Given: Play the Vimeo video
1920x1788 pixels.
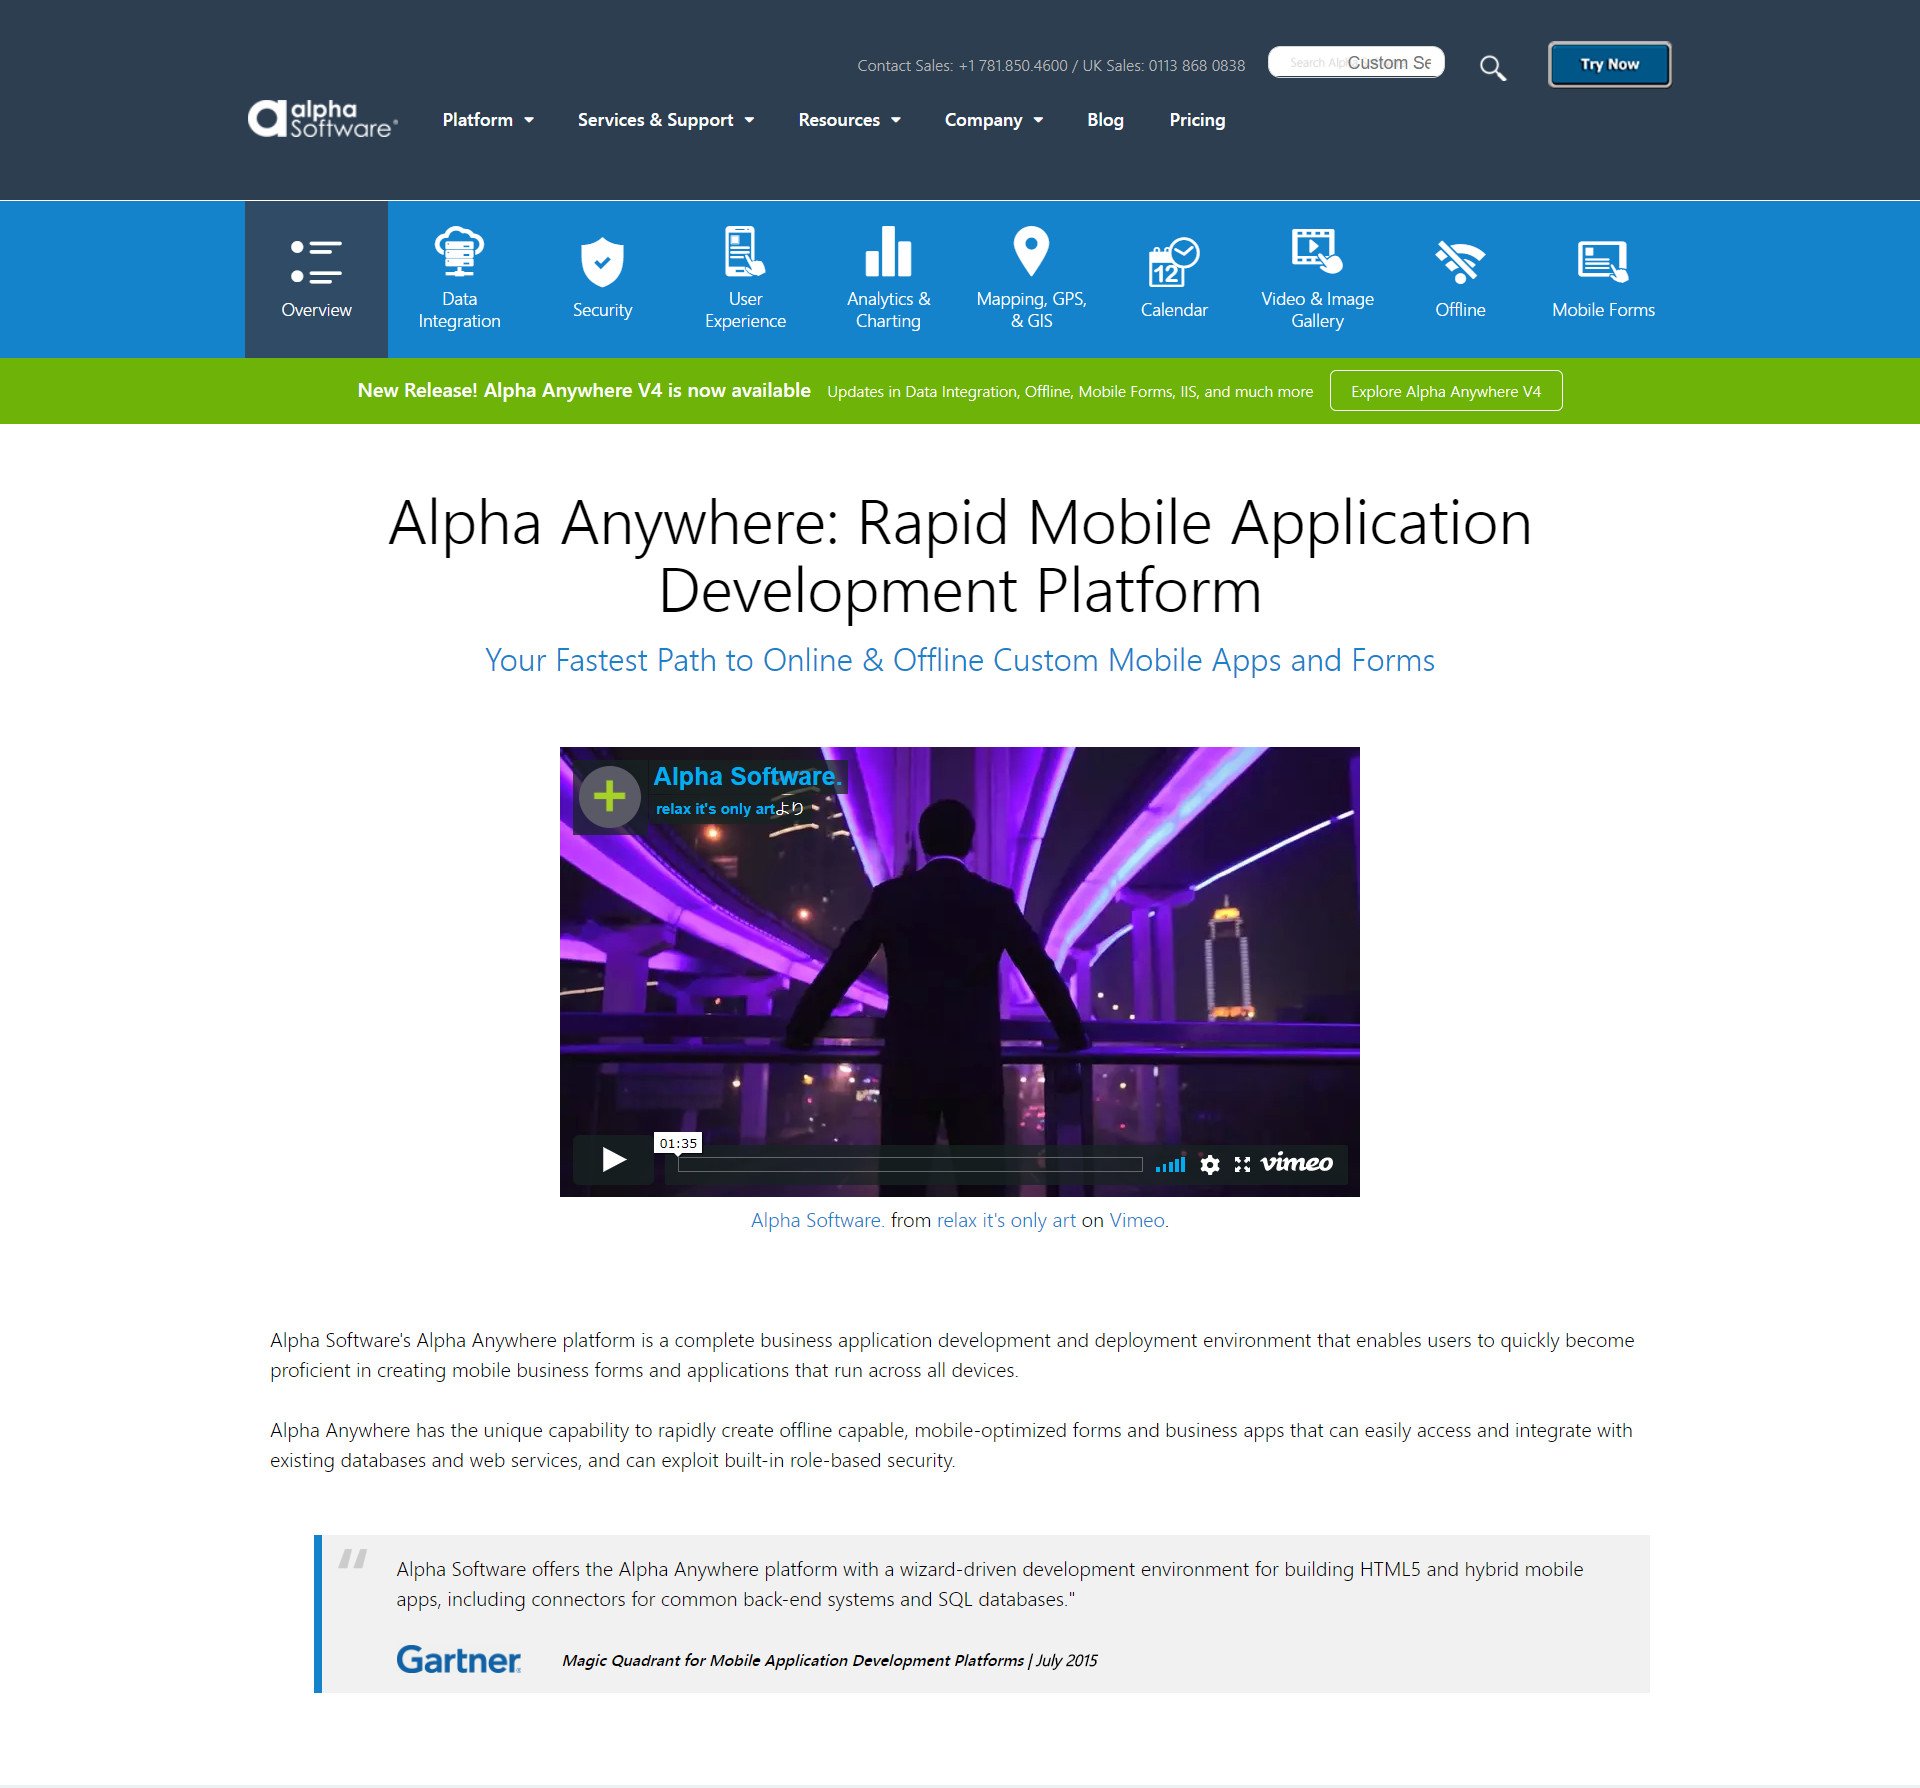Looking at the screenshot, I should pos(614,1160).
